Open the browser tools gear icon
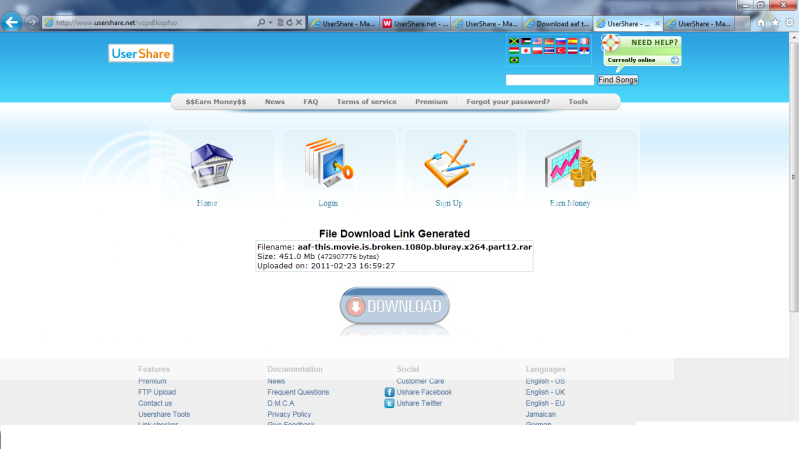The width and height of the screenshot is (799, 449). 788,22
